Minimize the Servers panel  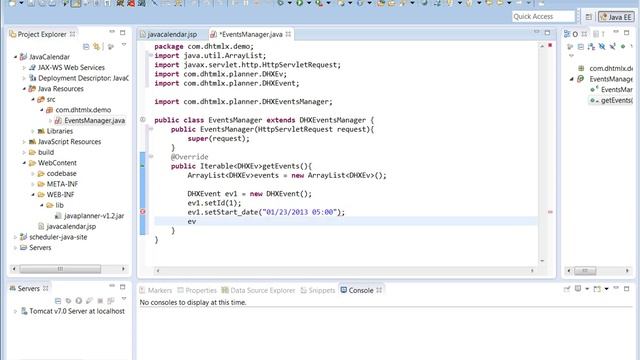click(112, 286)
